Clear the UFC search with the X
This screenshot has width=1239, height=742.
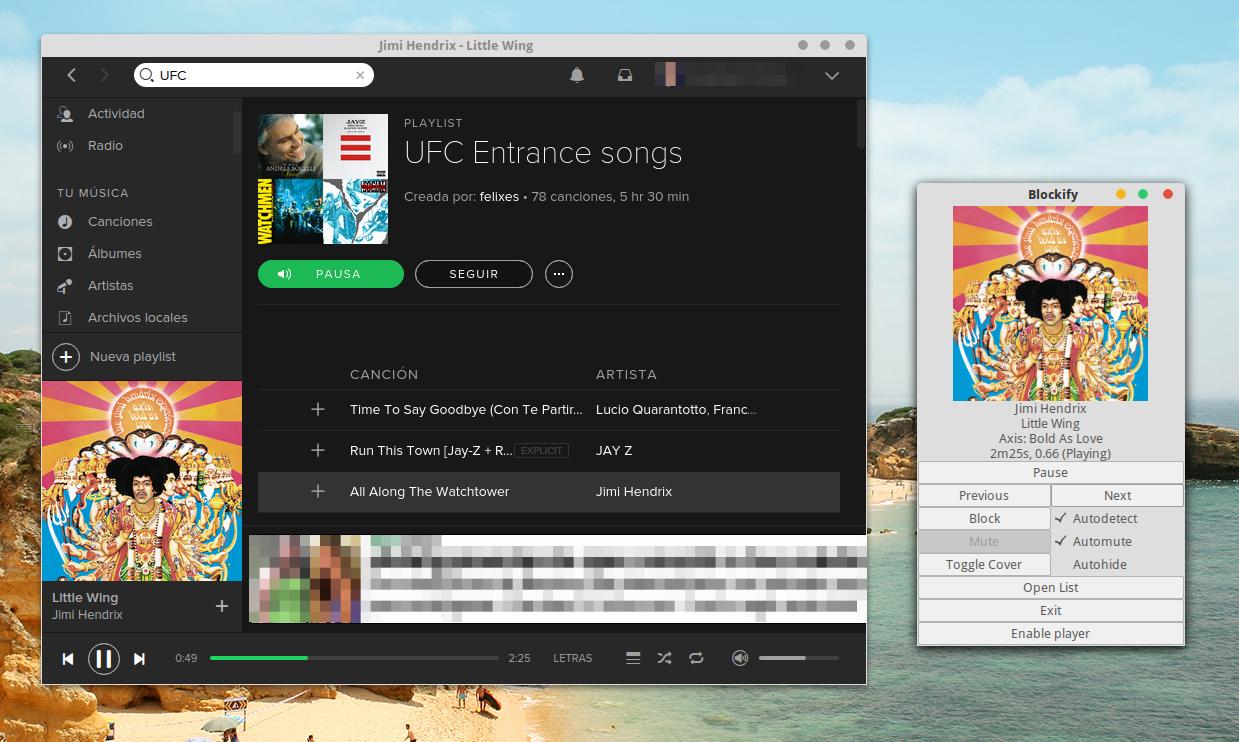pyautogui.click(x=360, y=75)
